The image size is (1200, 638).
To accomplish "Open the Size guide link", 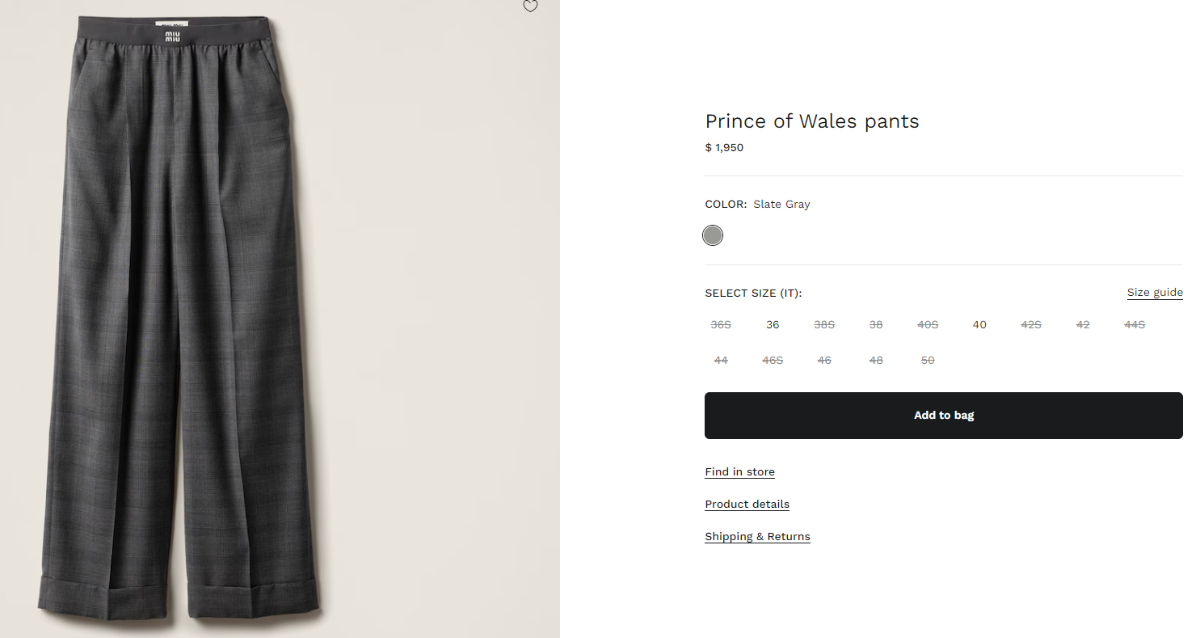I will tap(1154, 293).
